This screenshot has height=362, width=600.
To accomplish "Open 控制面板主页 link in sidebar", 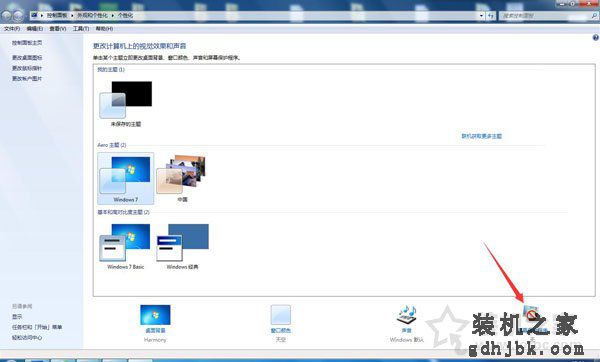I will (x=27, y=43).
